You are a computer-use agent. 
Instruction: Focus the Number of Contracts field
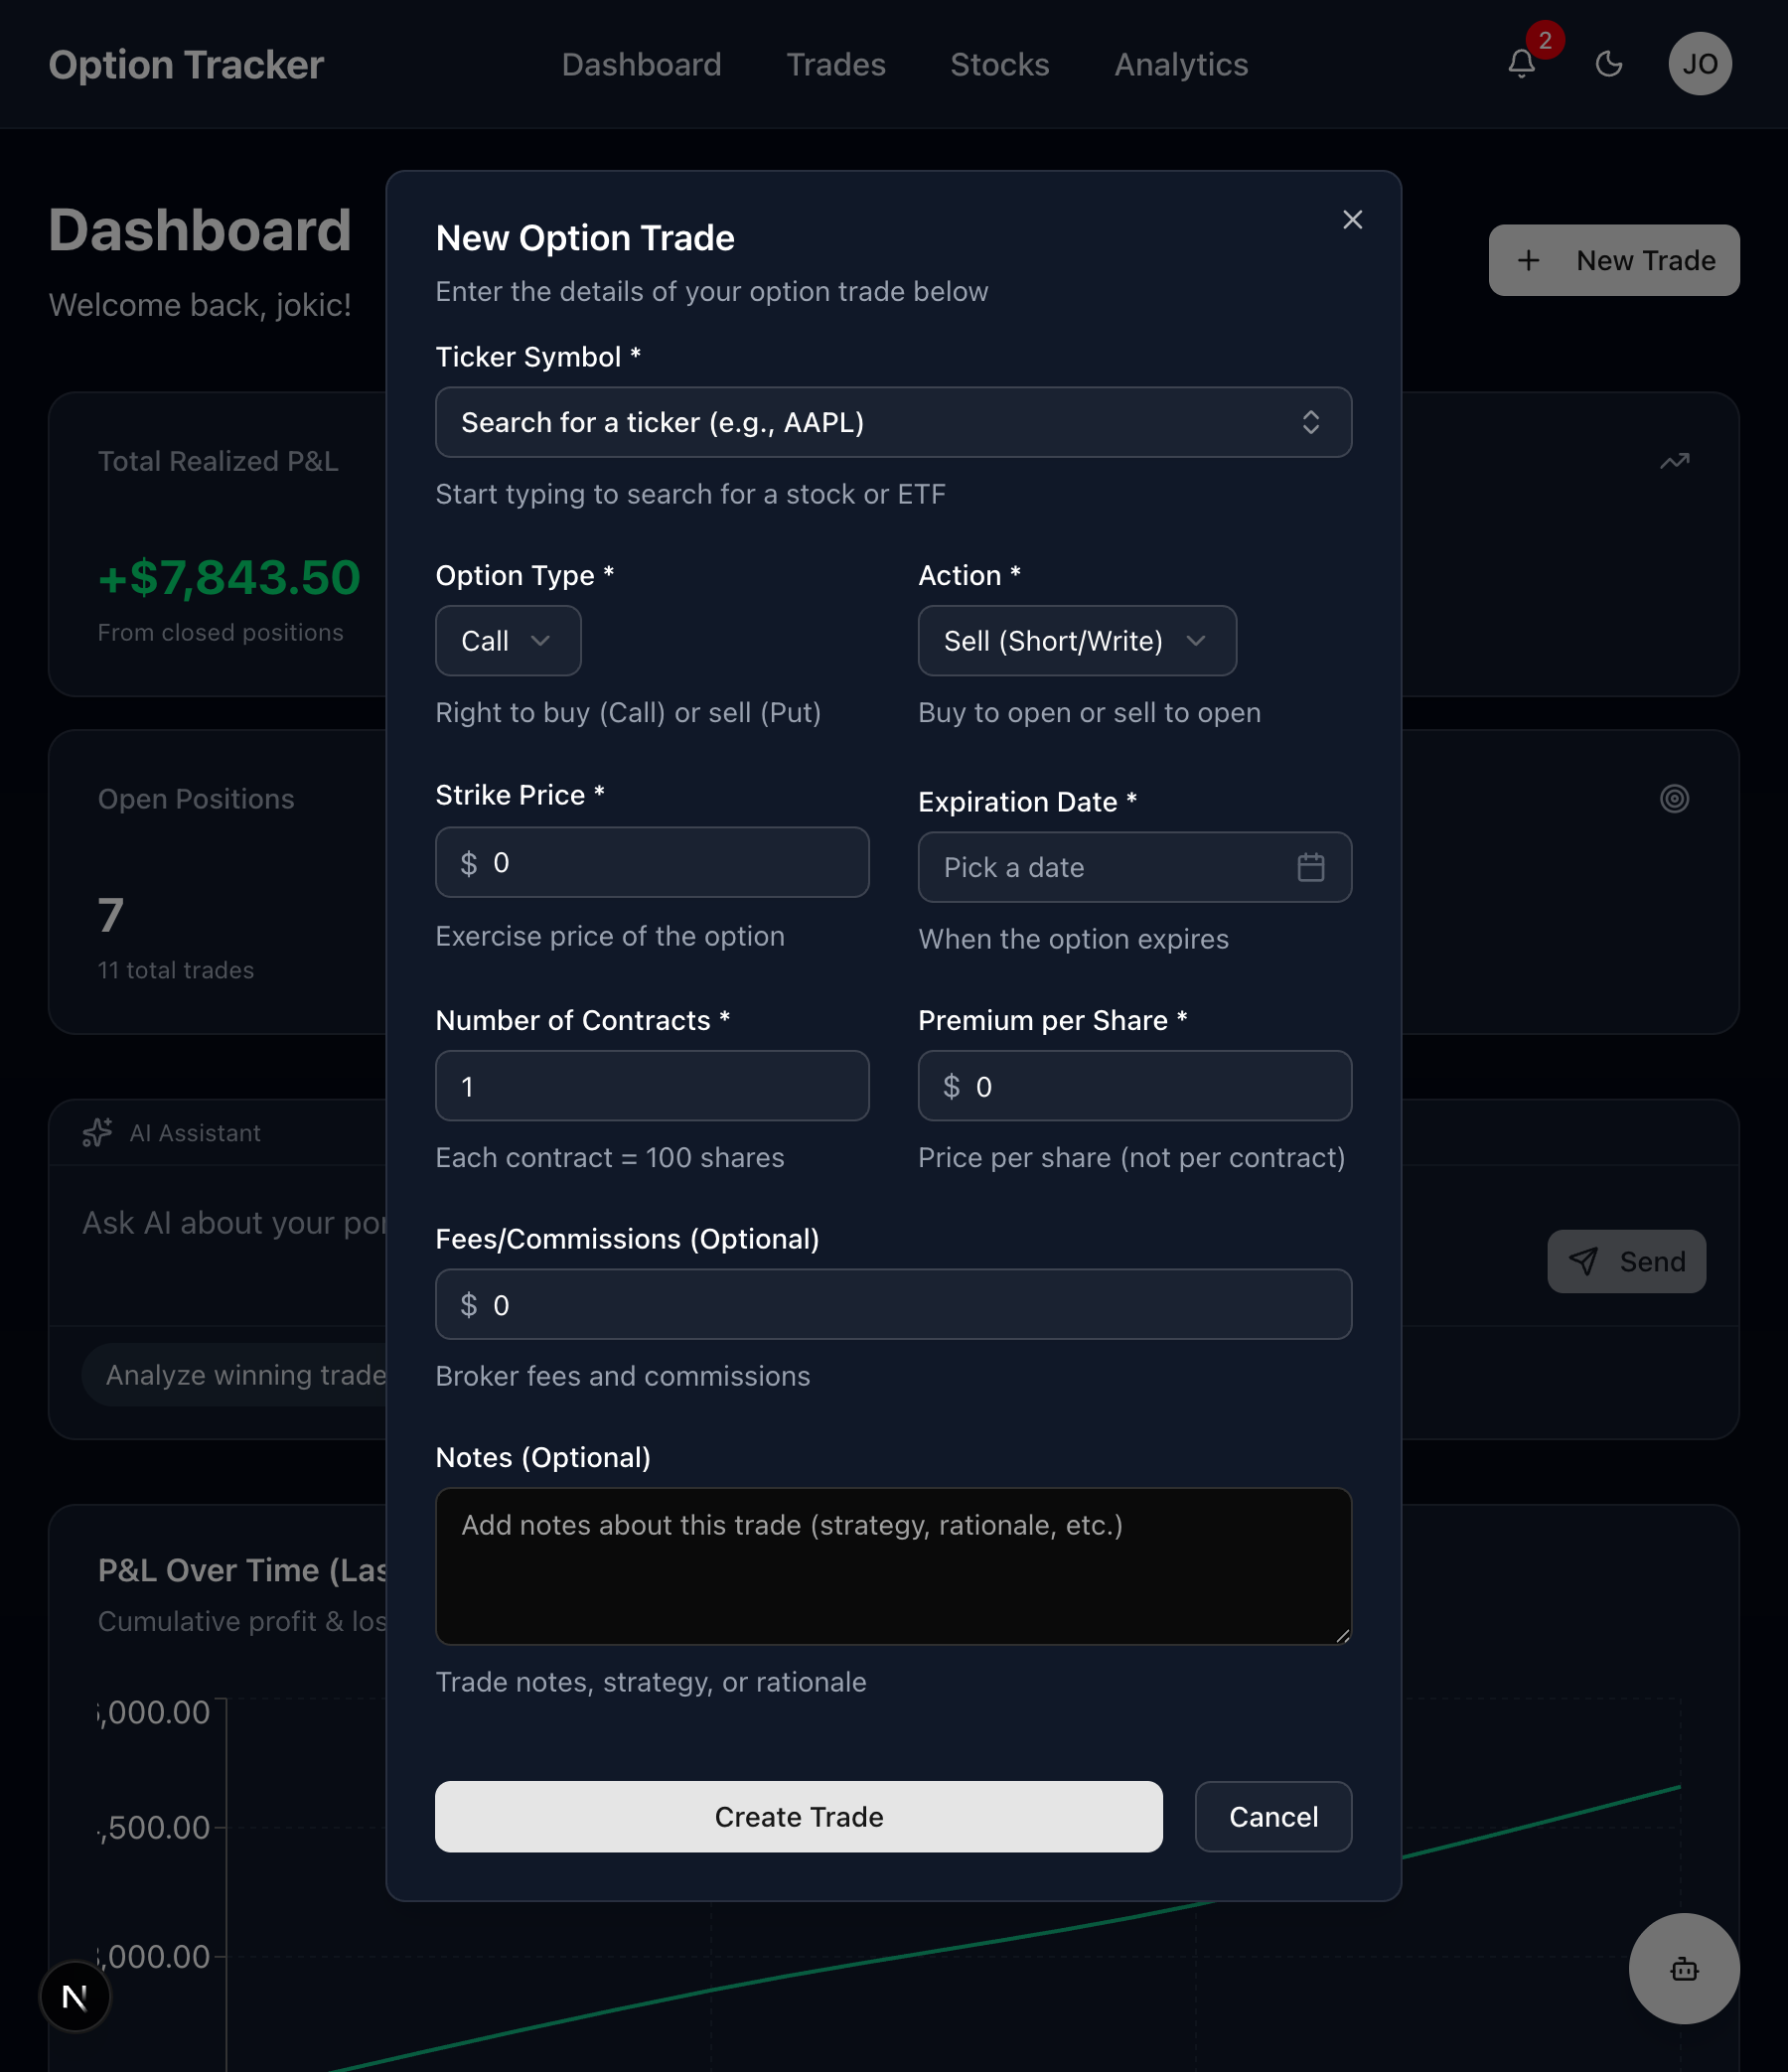pyautogui.click(x=652, y=1086)
